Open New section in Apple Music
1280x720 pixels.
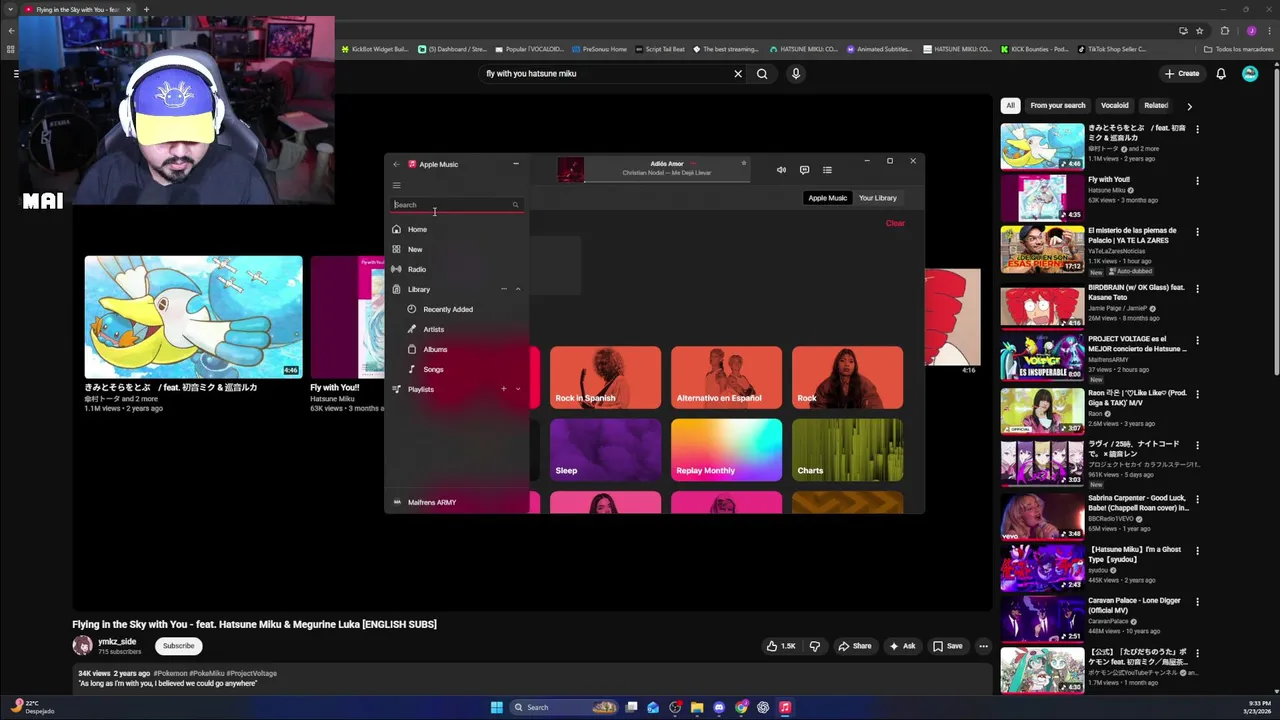pyautogui.click(x=458, y=249)
